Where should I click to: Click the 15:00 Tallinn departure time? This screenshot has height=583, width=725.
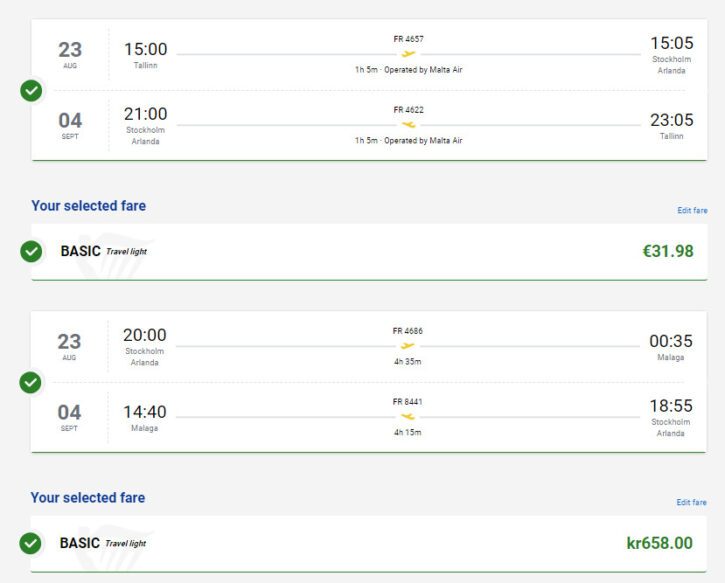(x=146, y=49)
